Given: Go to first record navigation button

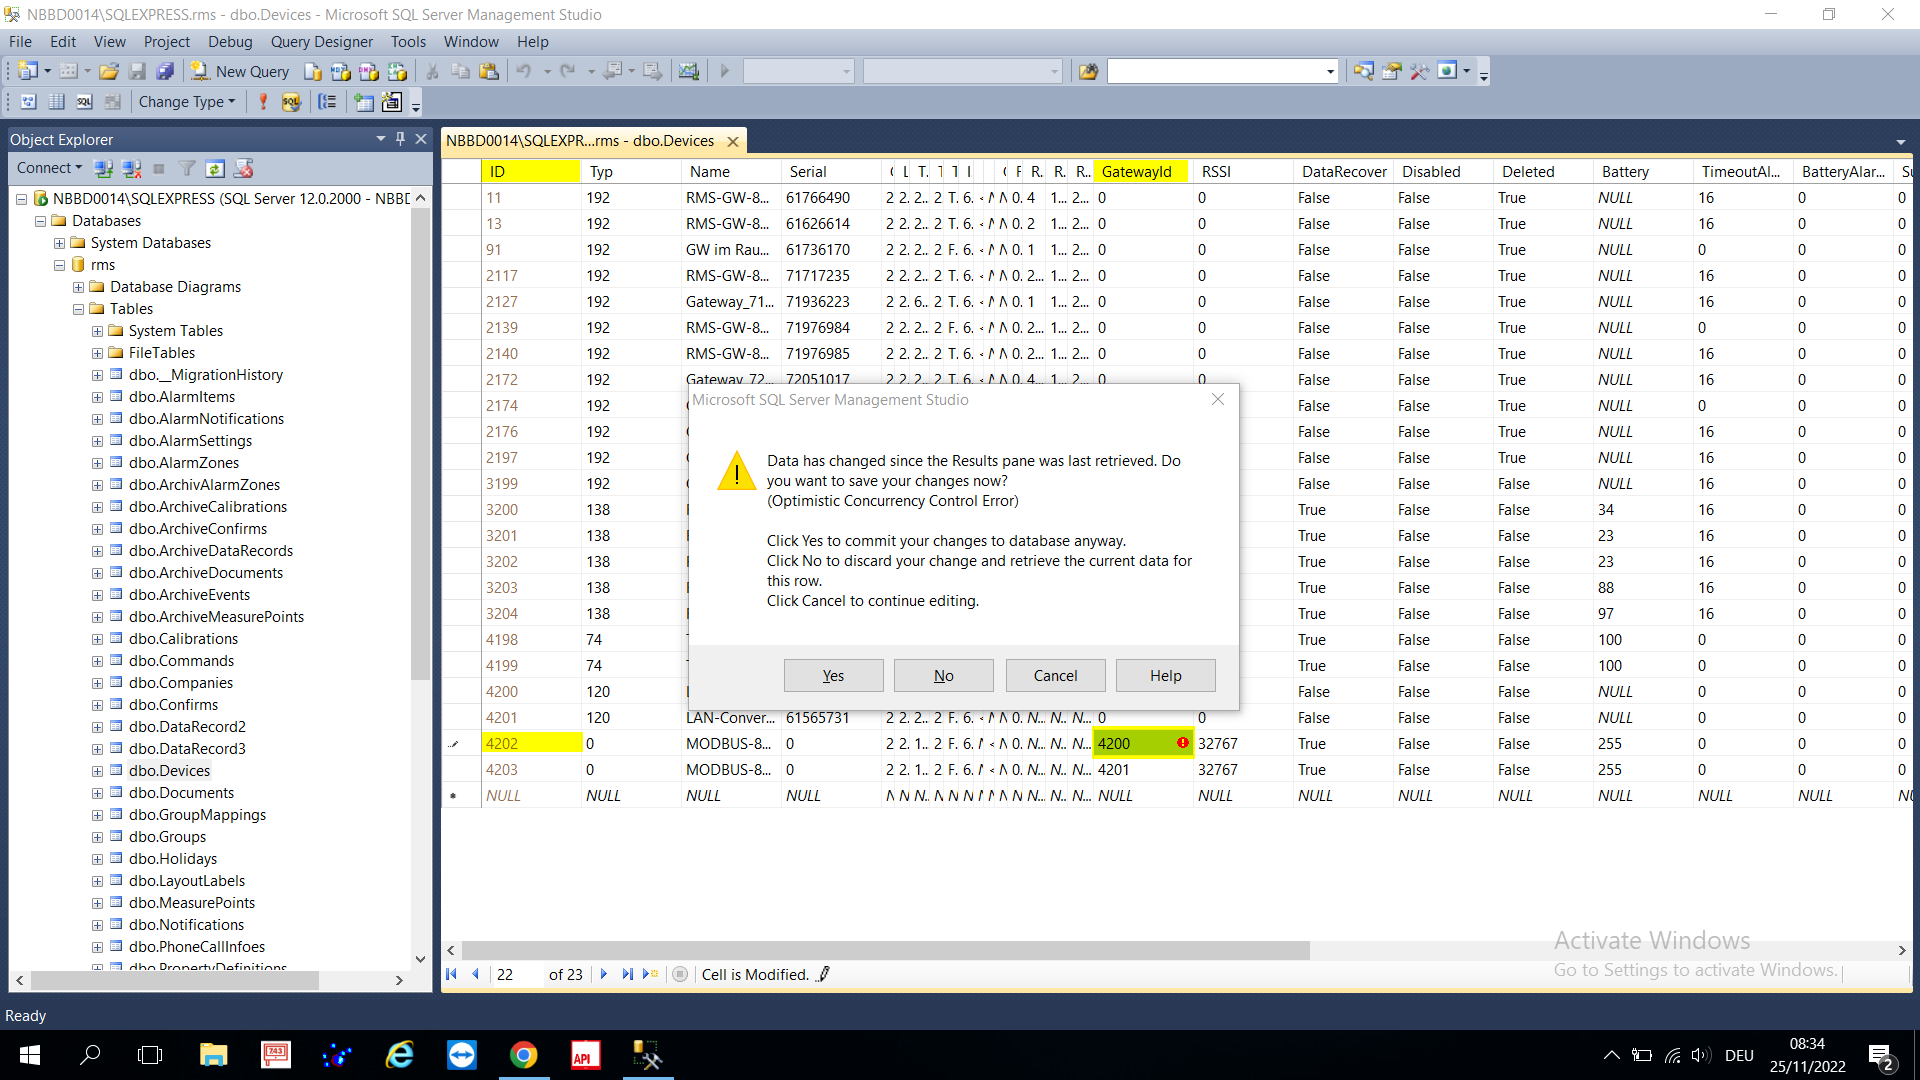Looking at the screenshot, I should tap(452, 974).
